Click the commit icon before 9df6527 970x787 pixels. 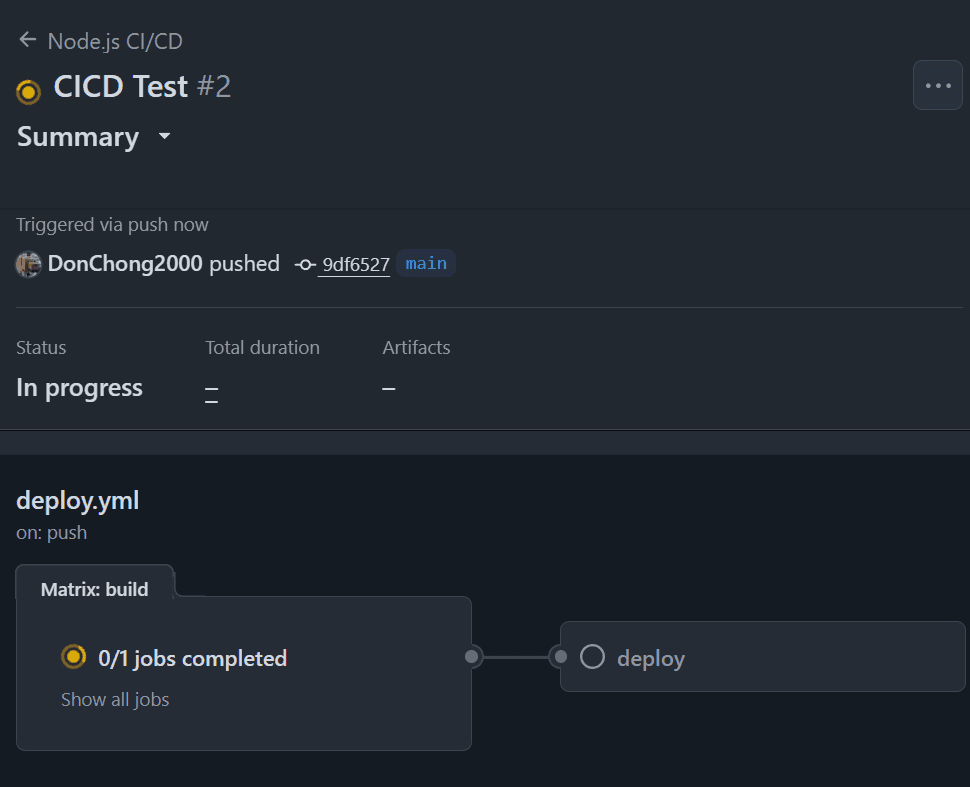click(305, 265)
